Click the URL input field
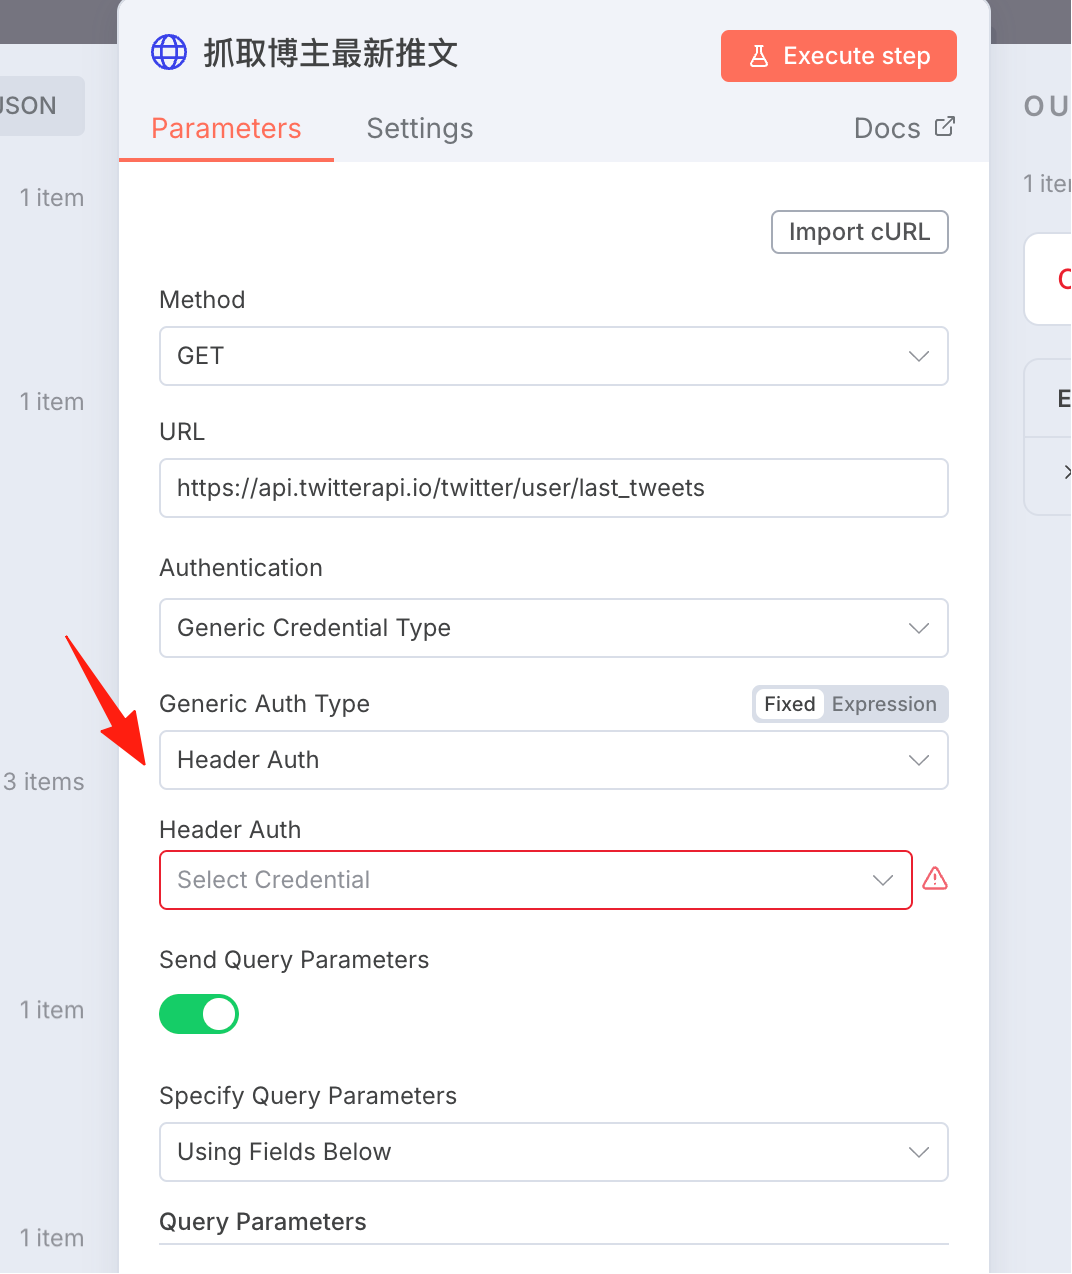1072x1274 pixels. click(x=554, y=488)
